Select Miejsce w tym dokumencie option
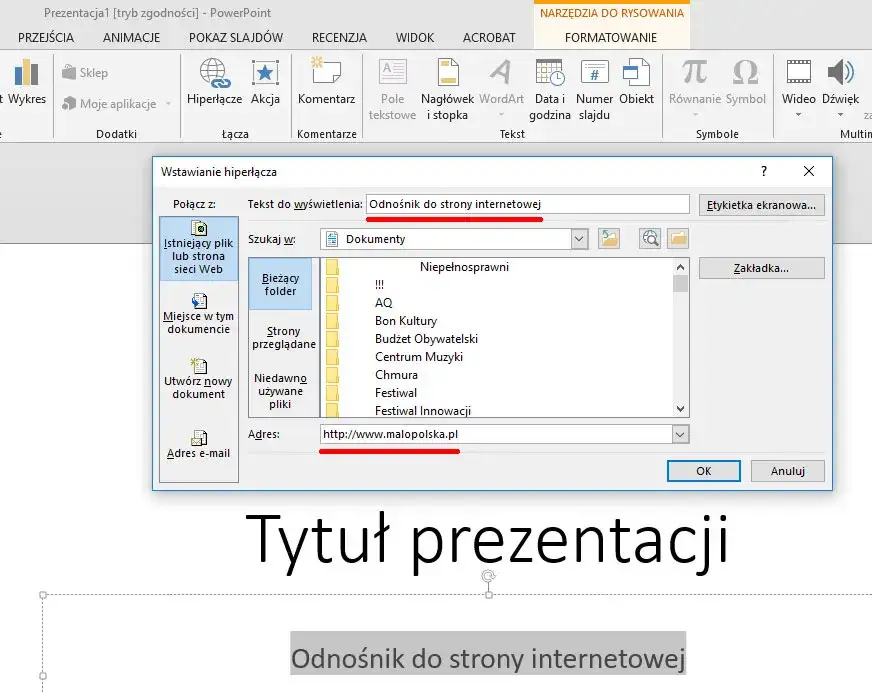The height and width of the screenshot is (692, 872). click(x=198, y=316)
